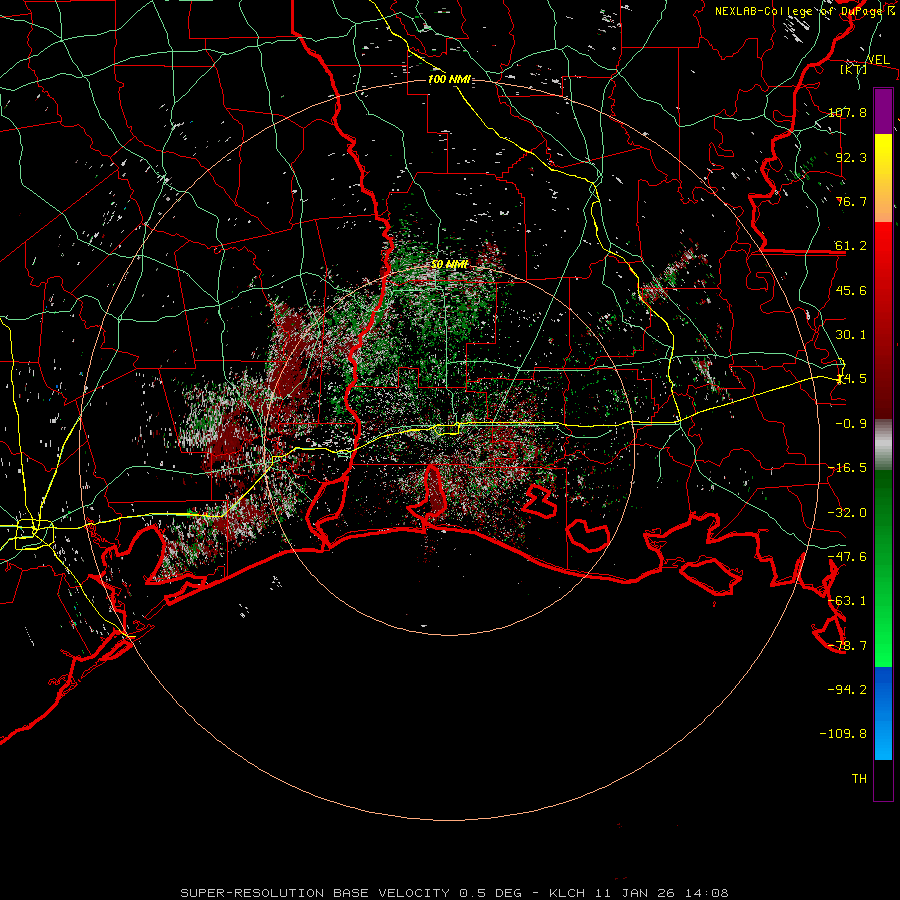Click the 45.6 scale value
The image size is (900, 900).
click(851, 290)
